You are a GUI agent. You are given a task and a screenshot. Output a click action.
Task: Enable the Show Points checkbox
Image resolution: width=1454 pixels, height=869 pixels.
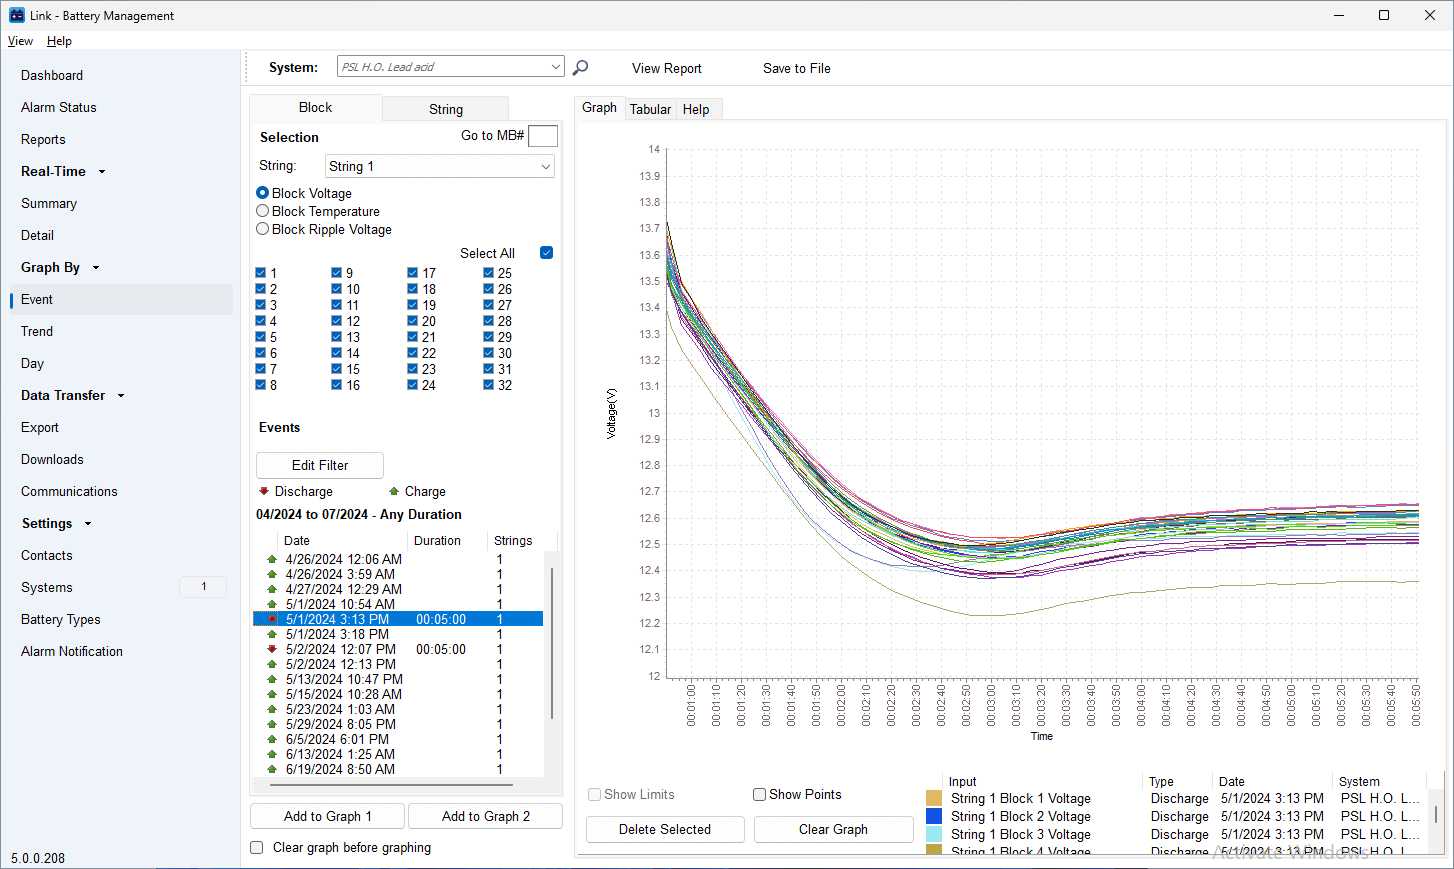(759, 794)
